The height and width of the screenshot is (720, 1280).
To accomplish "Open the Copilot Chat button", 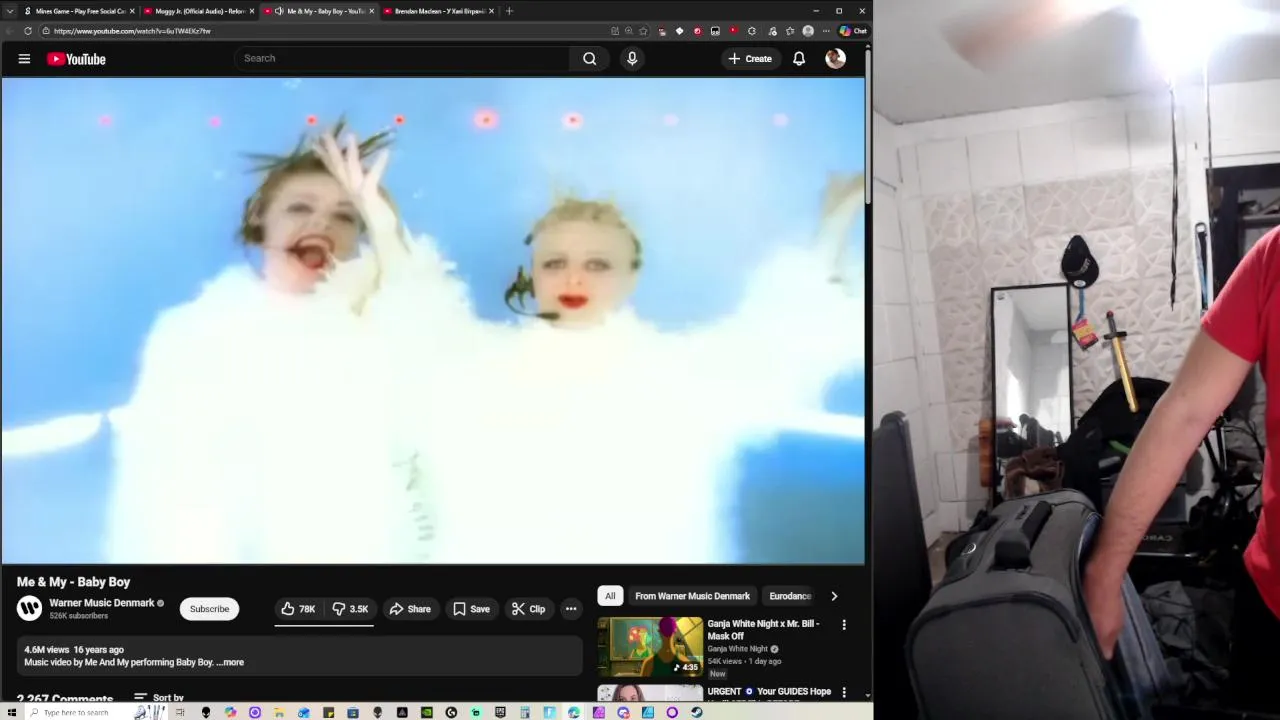I will tap(853, 31).
